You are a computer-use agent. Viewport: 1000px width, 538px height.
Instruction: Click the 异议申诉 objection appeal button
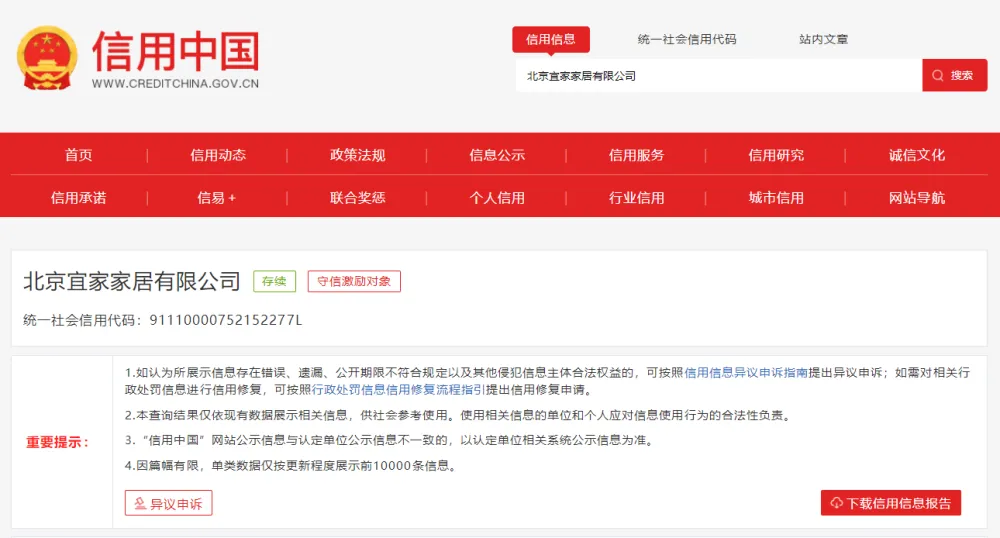point(168,503)
